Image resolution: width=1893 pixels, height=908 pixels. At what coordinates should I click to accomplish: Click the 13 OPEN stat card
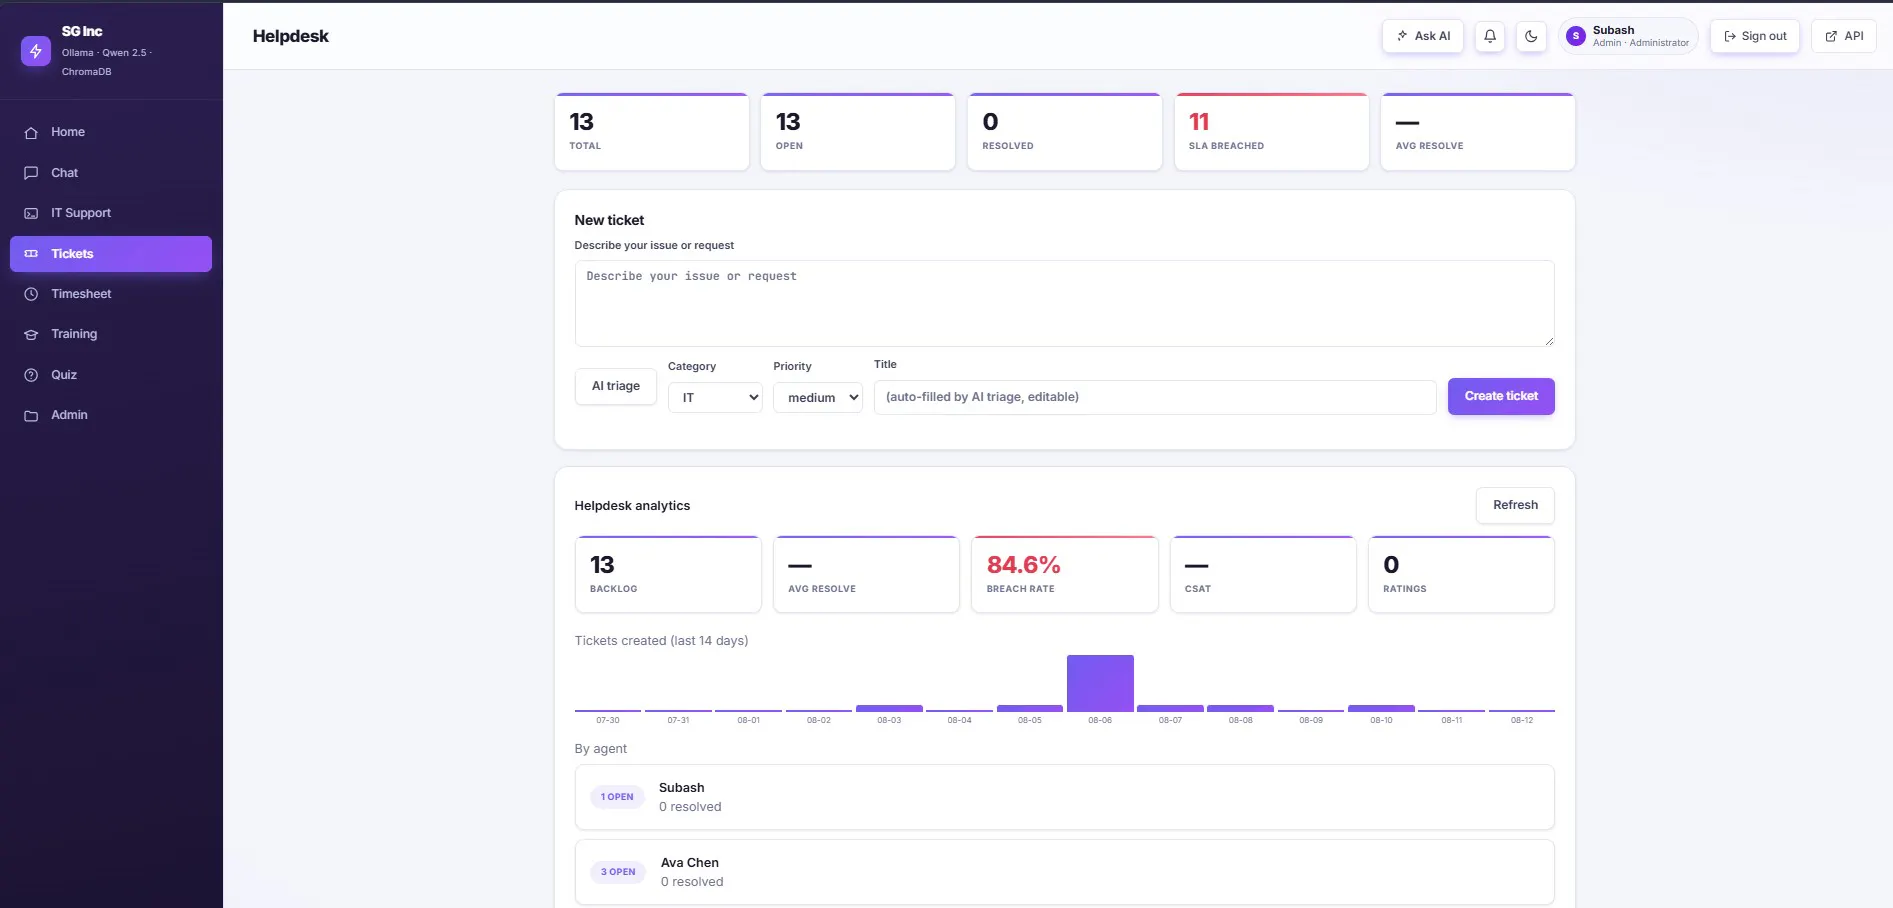coord(858,132)
